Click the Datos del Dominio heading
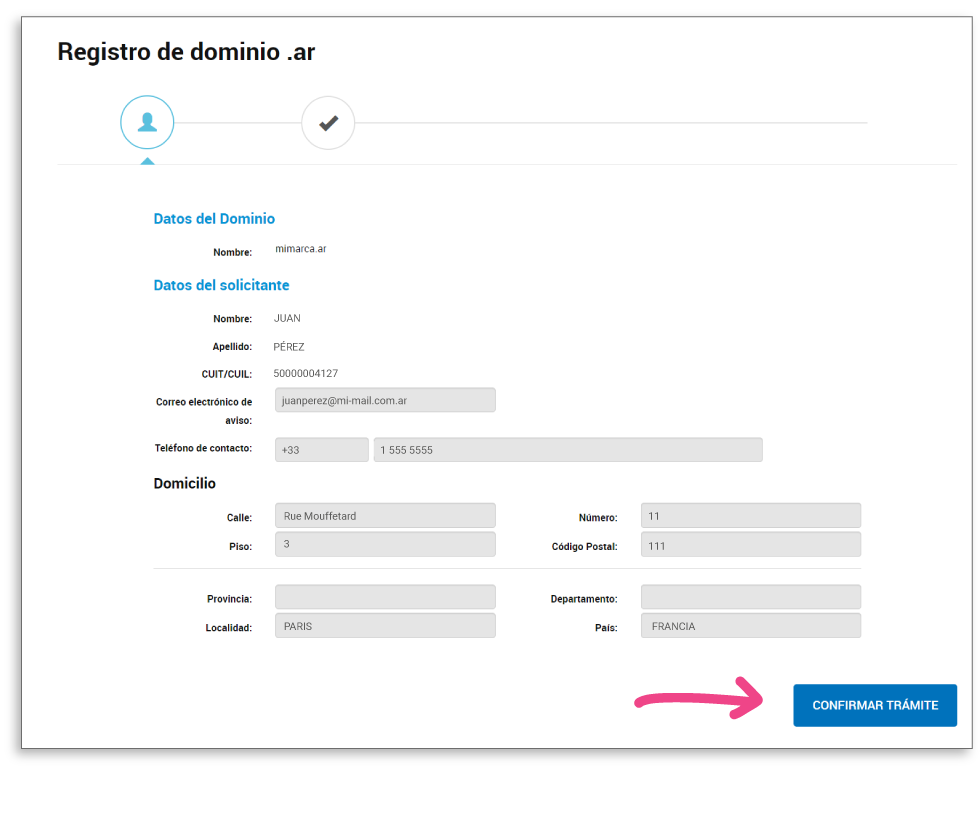The image size is (980, 817). point(214,219)
